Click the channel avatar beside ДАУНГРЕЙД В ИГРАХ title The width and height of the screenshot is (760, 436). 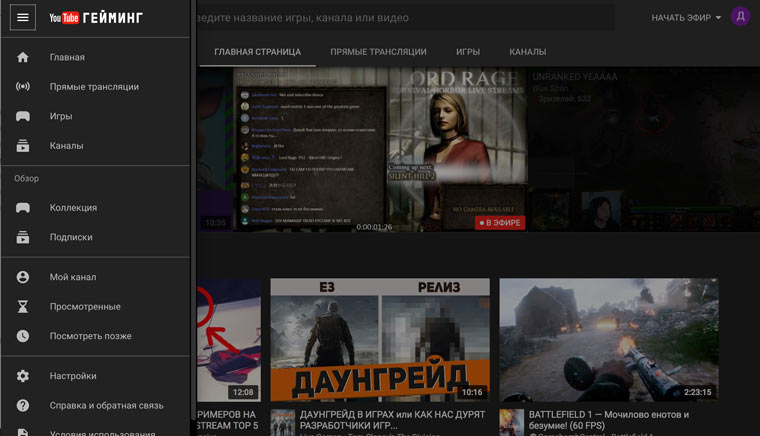(283, 422)
